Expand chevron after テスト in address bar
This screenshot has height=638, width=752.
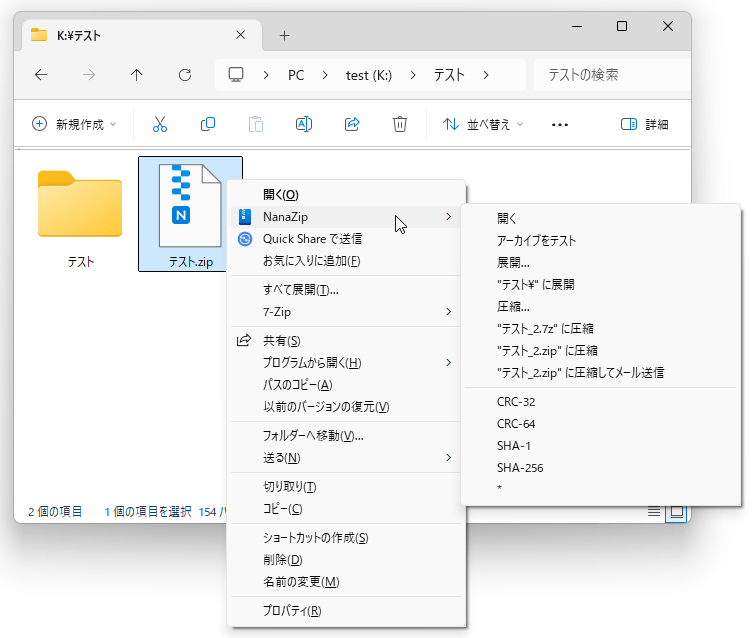(x=486, y=75)
